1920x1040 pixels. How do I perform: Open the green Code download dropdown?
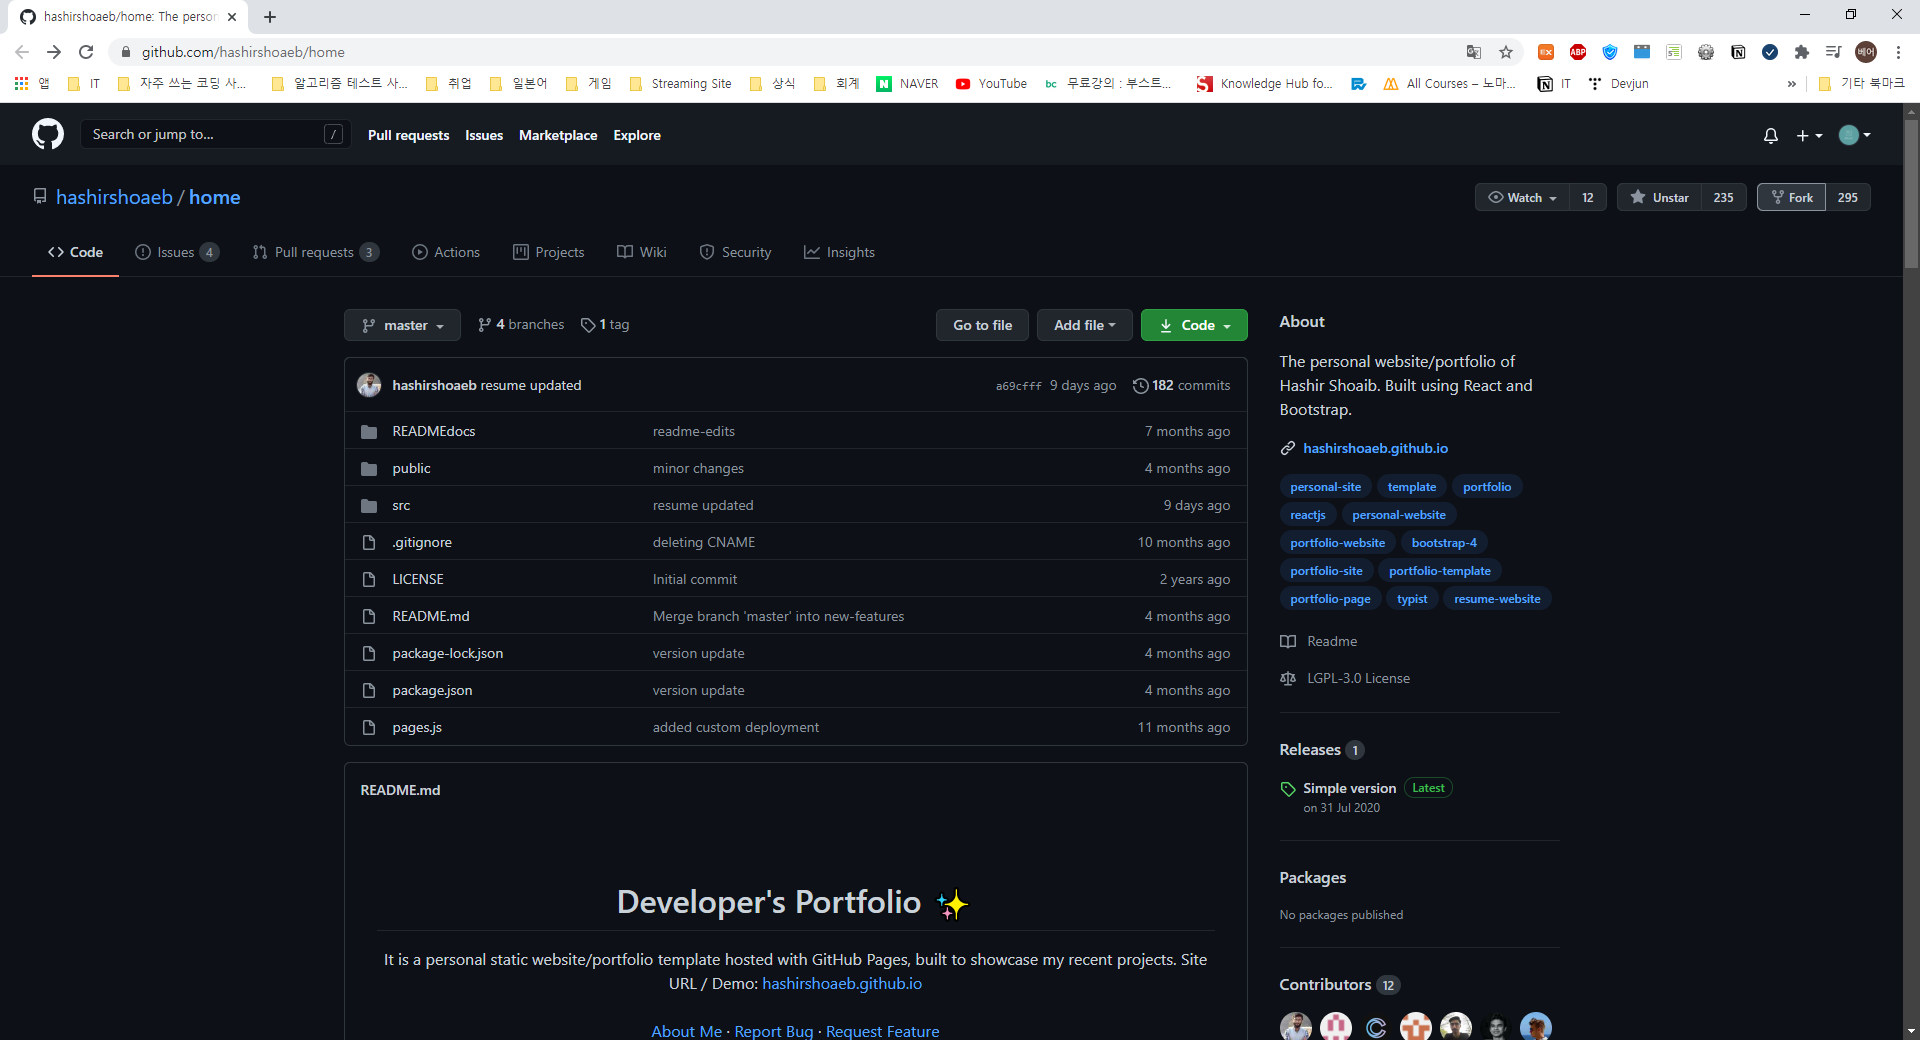tap(1194, 325)
